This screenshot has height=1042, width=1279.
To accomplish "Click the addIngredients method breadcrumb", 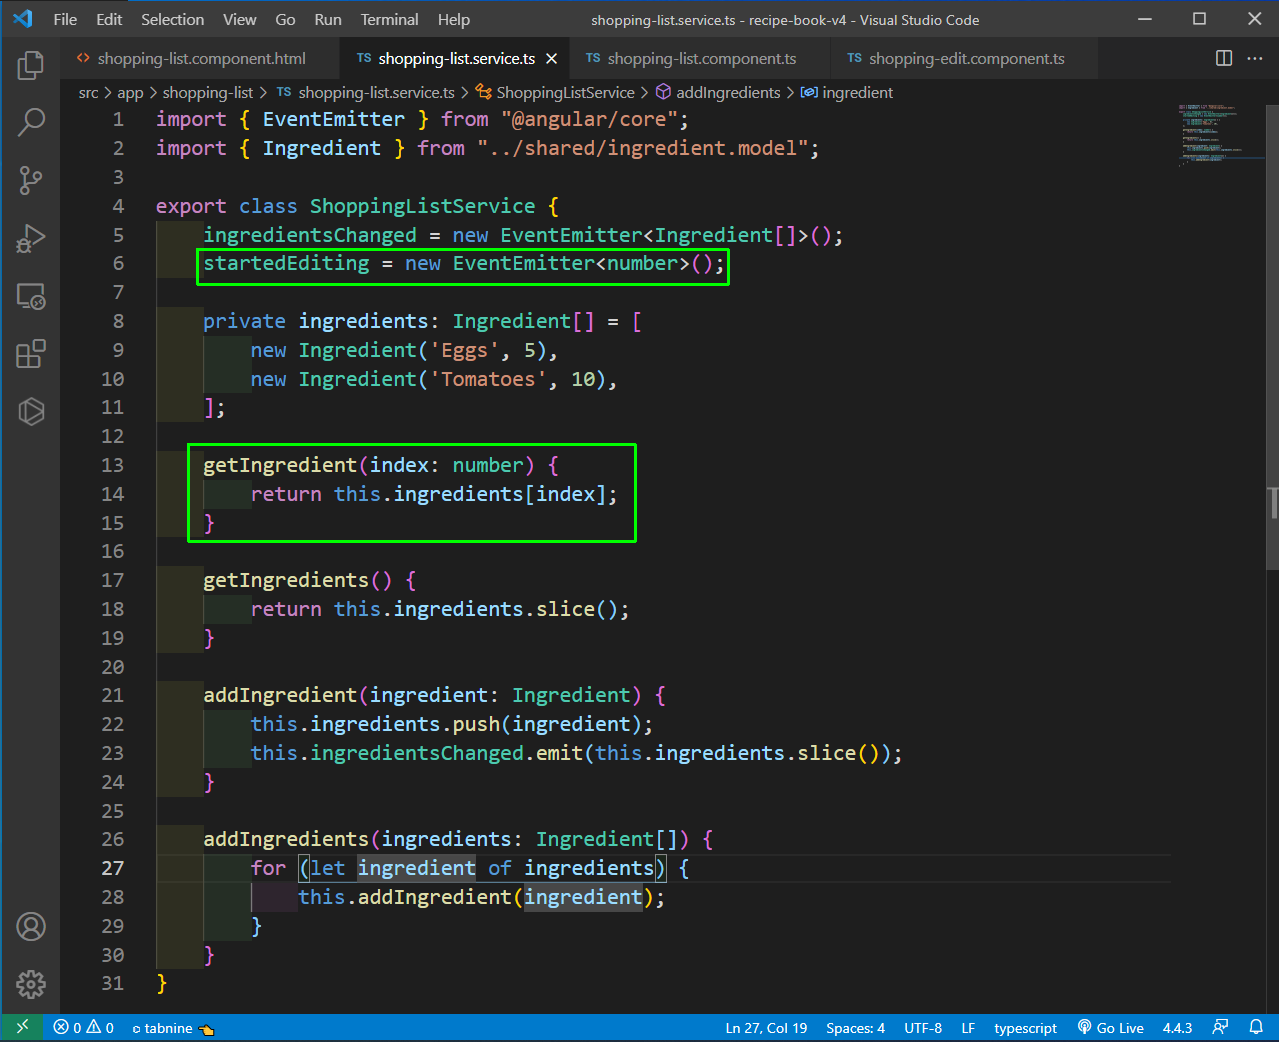I will tap(718, 92).
